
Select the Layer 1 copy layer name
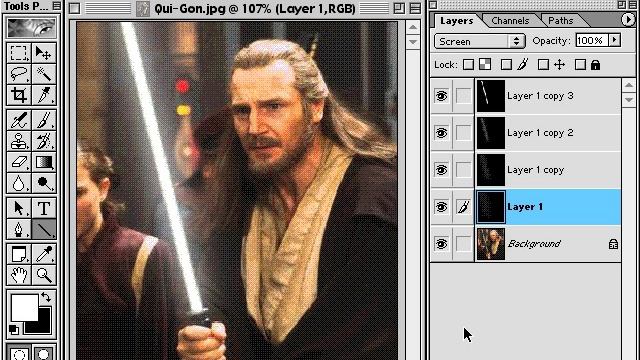click(536, 170)
